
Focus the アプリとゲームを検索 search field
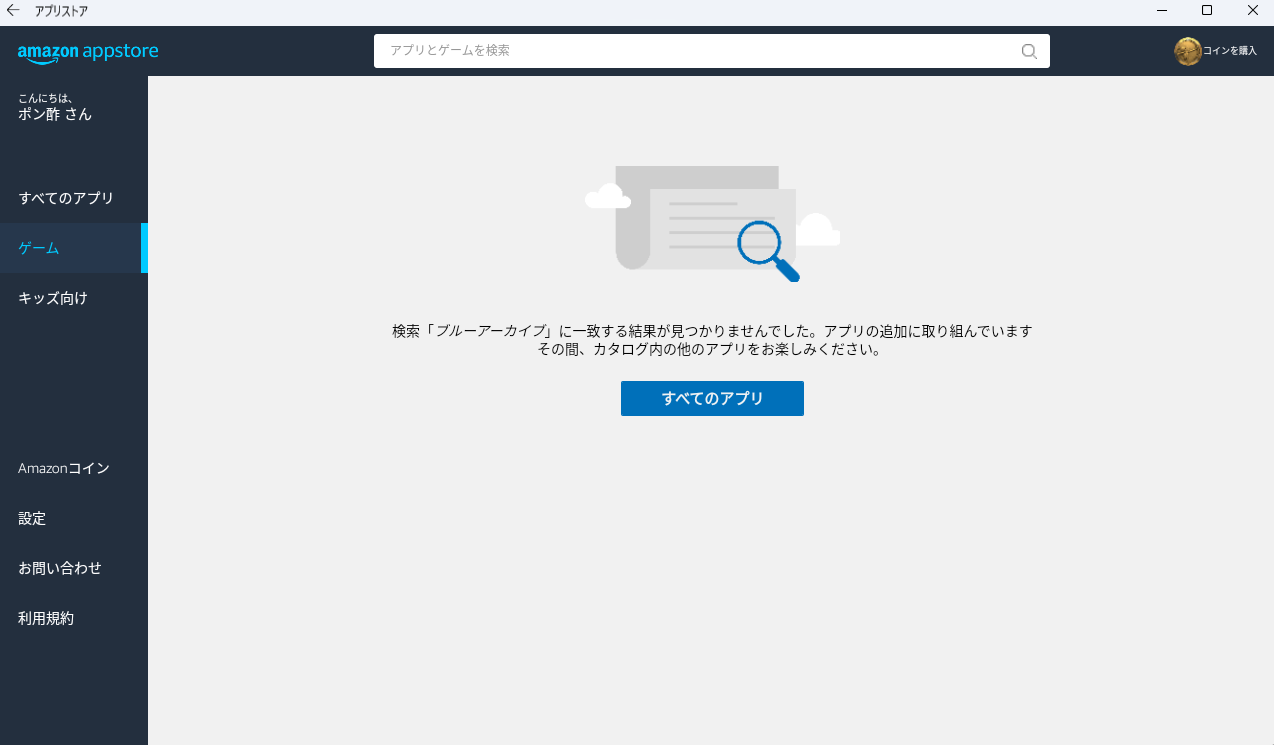pos(712,51)
